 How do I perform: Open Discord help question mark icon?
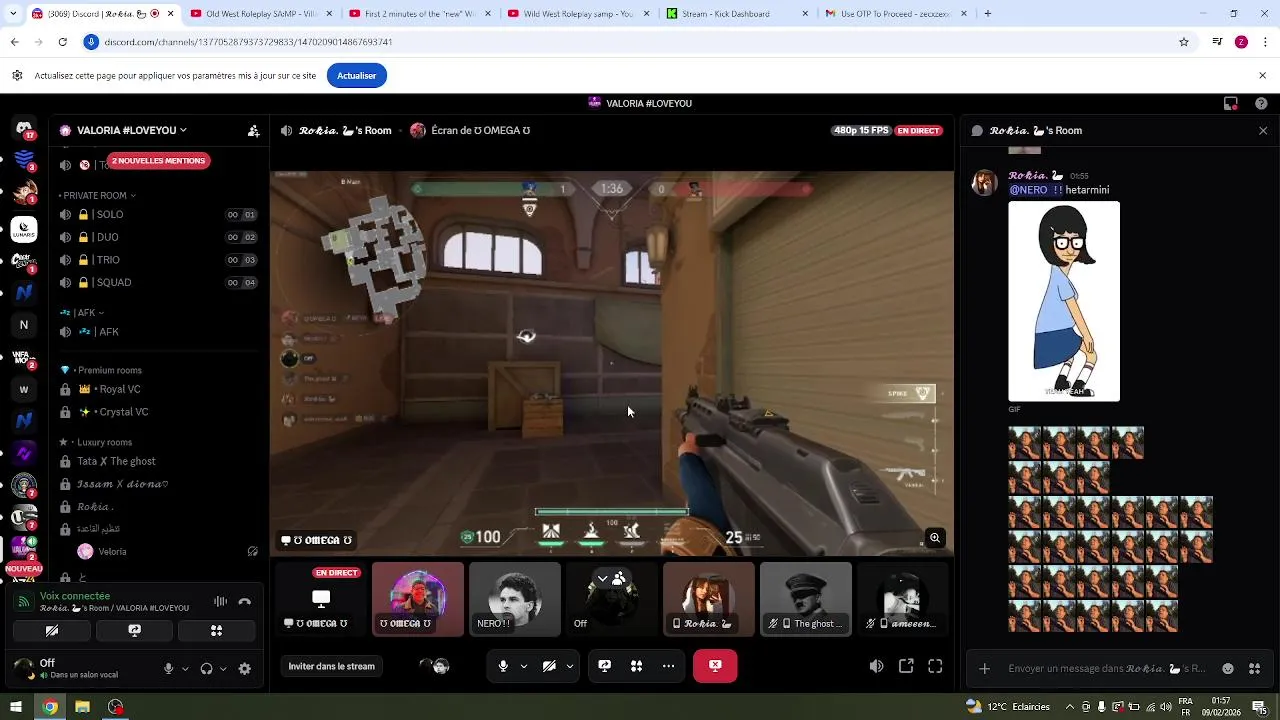1261,103
